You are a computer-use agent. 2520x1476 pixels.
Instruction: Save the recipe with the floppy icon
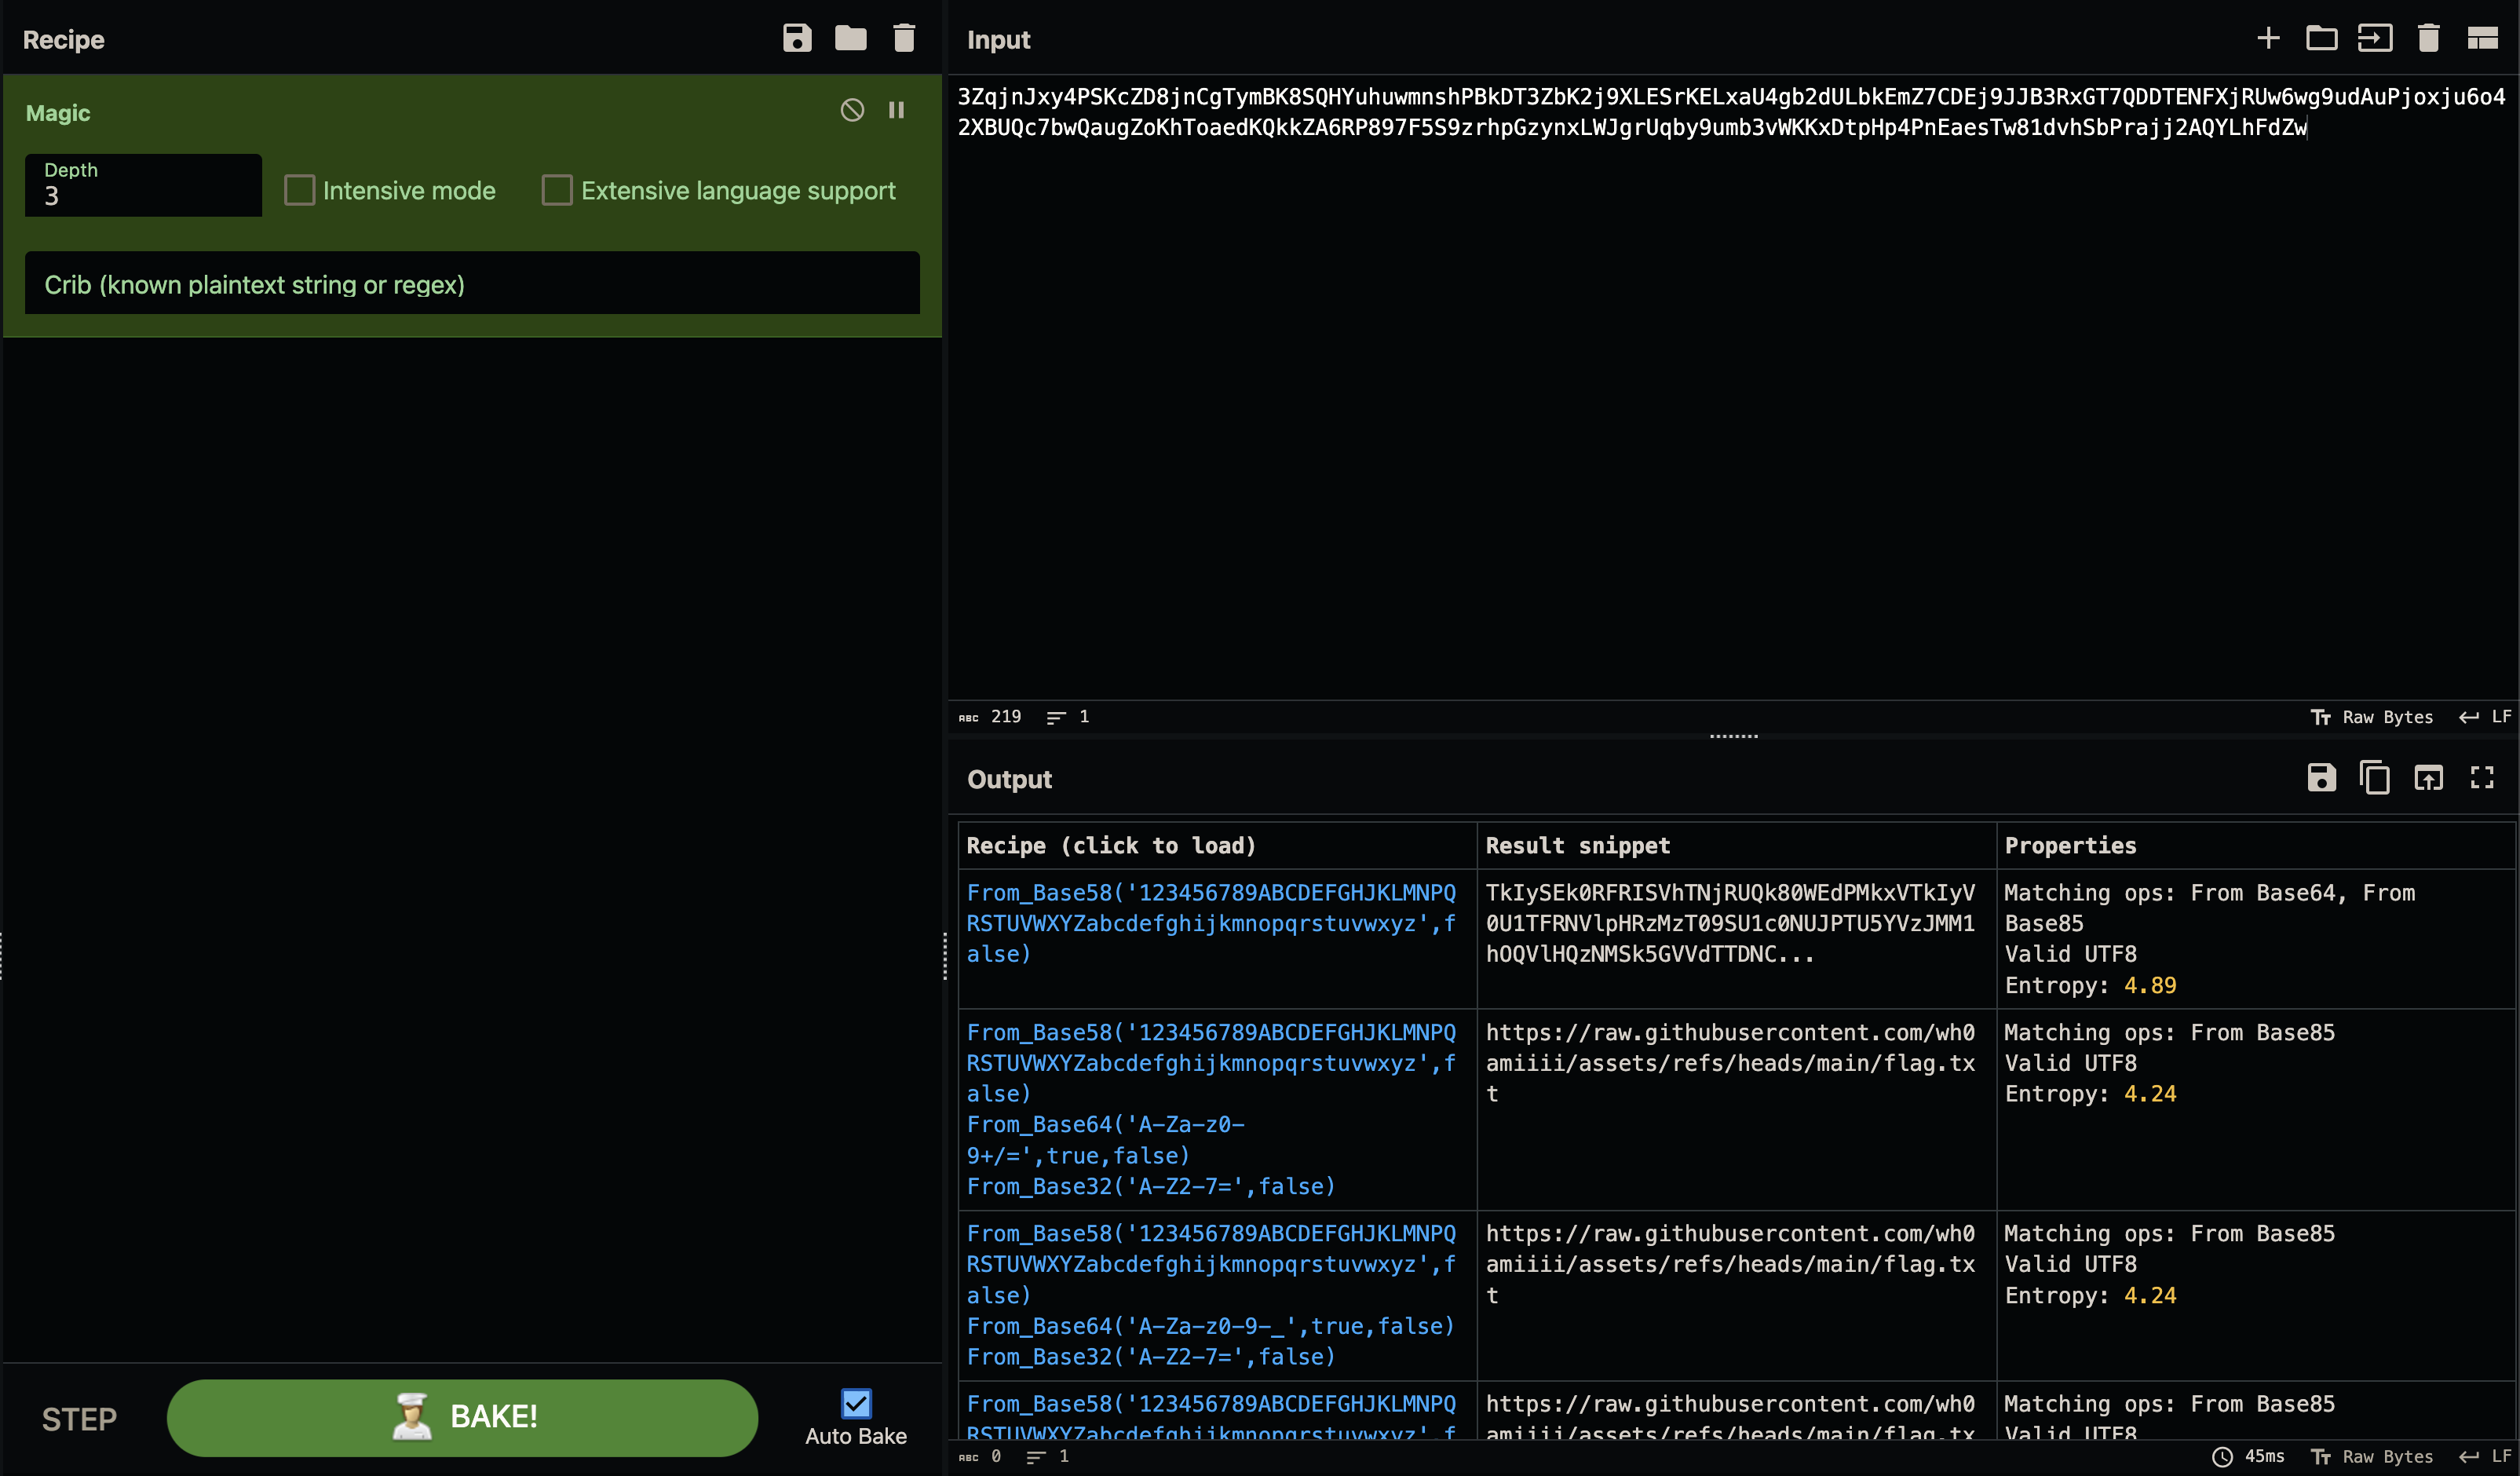(x=797, y=39)
